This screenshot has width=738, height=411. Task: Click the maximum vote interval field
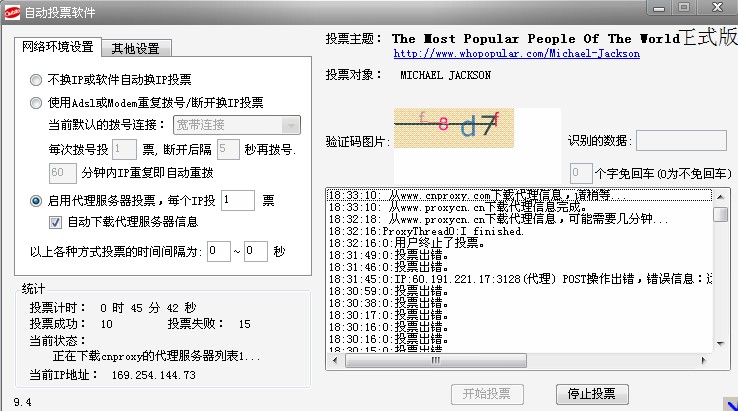(x=256, y=251)
